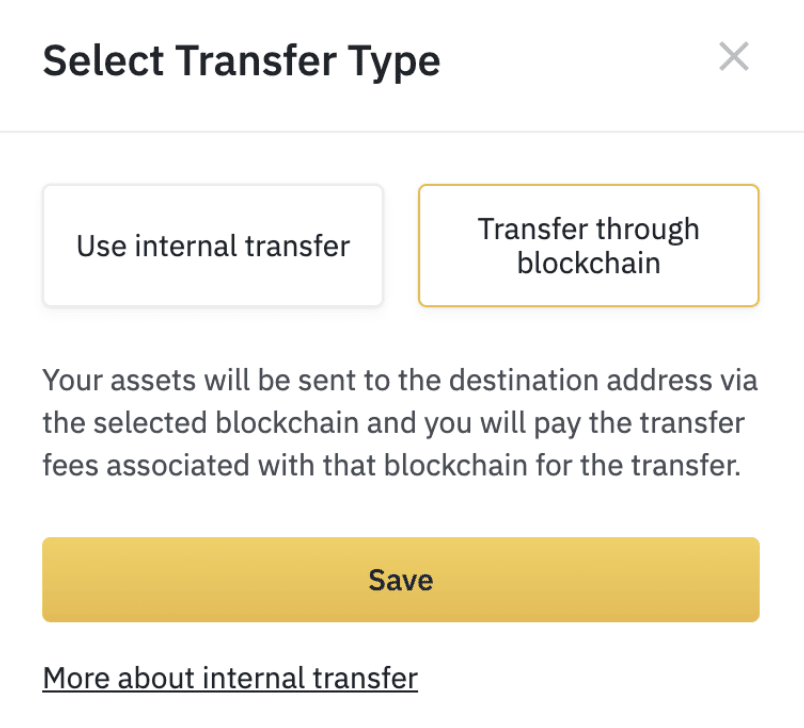
Task: Click the "Transfer through blockchain" label text
Action: (x=589, y=246)
